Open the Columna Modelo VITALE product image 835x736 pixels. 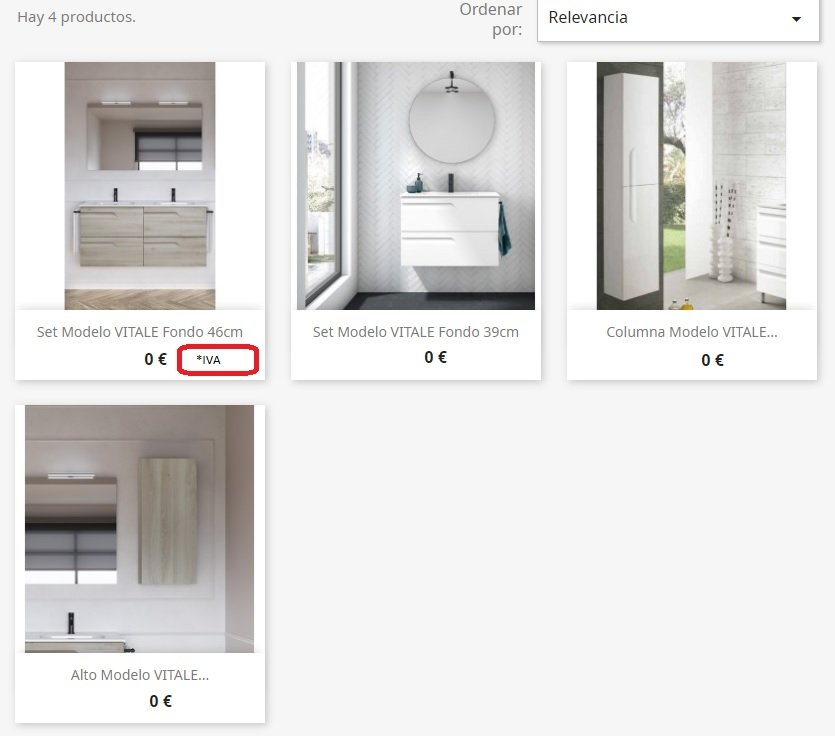[691, 185]
